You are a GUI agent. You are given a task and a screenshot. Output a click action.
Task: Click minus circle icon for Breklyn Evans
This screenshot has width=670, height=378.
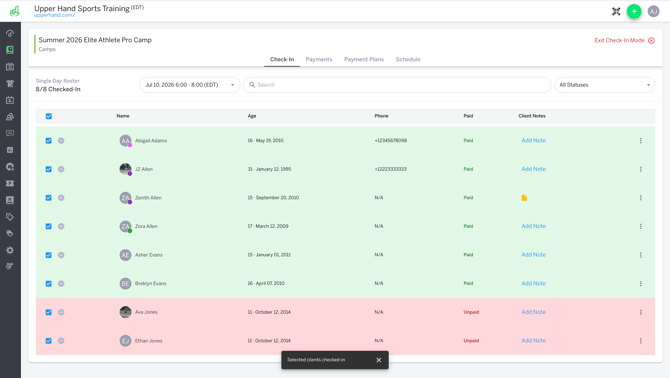[61, 284]
